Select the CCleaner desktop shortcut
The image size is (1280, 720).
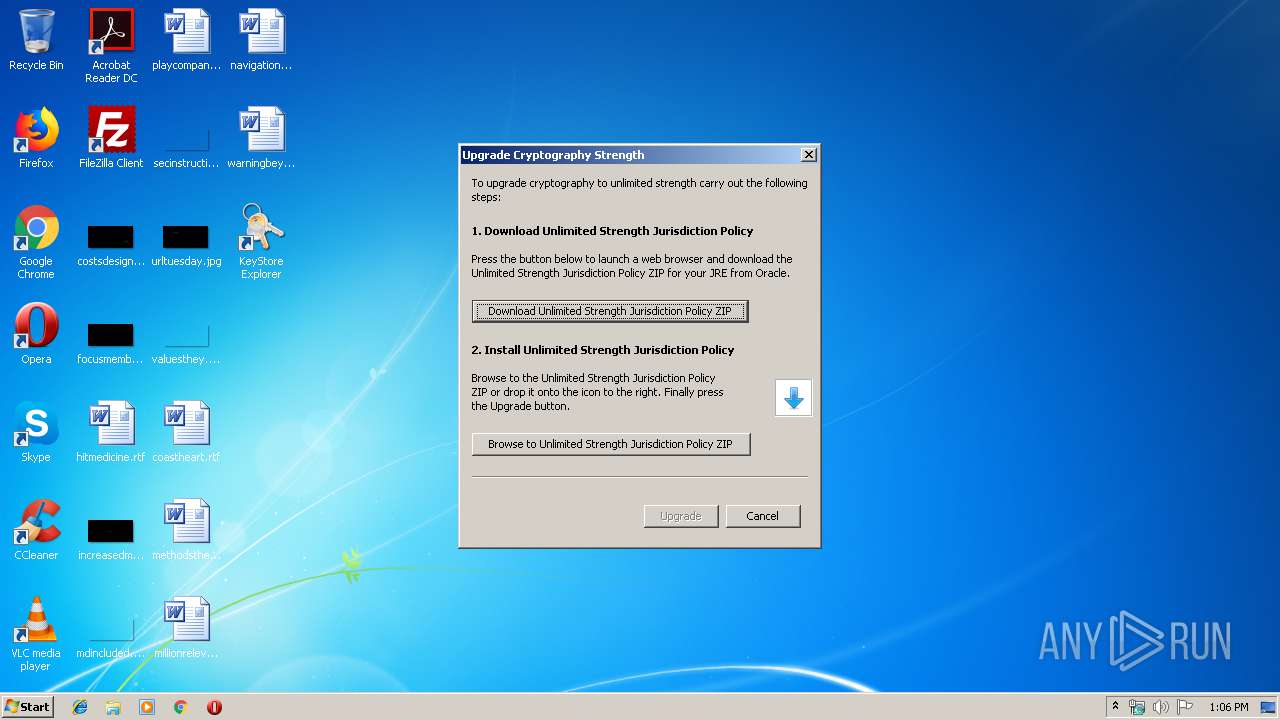[36, 531]
